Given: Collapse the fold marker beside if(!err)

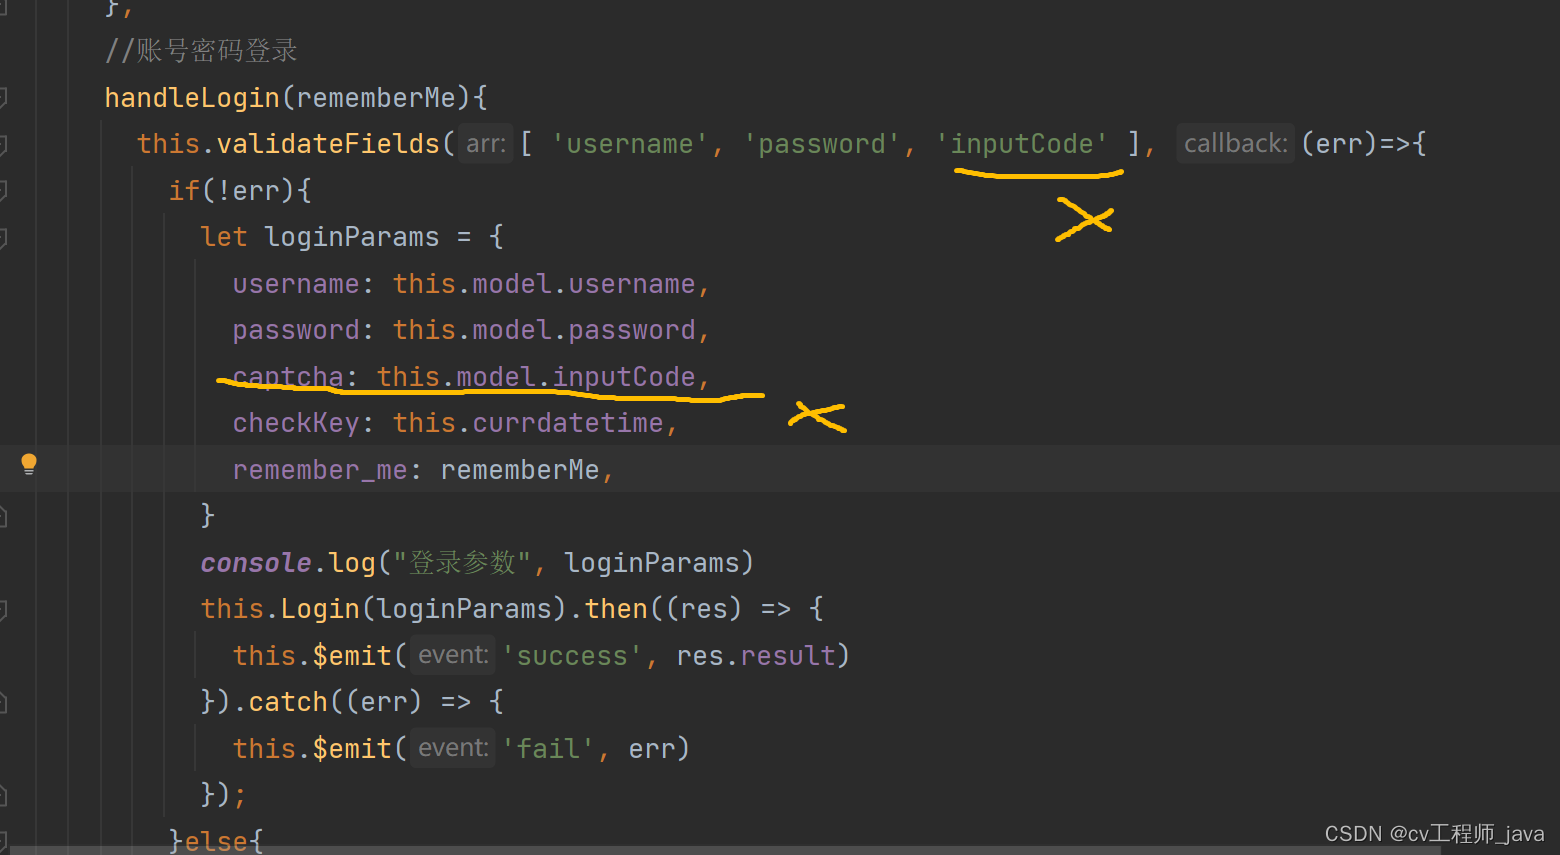Looking at the screenshot, I should coord(3,190).
